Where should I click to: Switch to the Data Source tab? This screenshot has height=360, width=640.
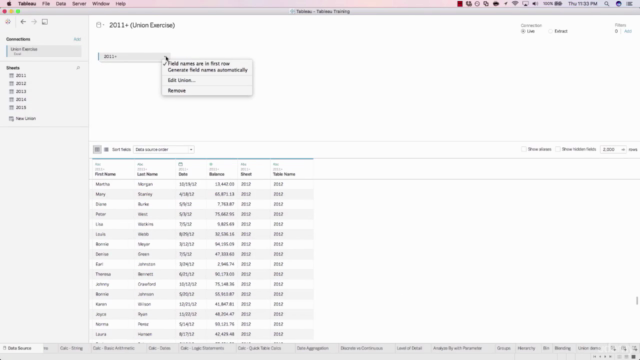coord(19,348)
